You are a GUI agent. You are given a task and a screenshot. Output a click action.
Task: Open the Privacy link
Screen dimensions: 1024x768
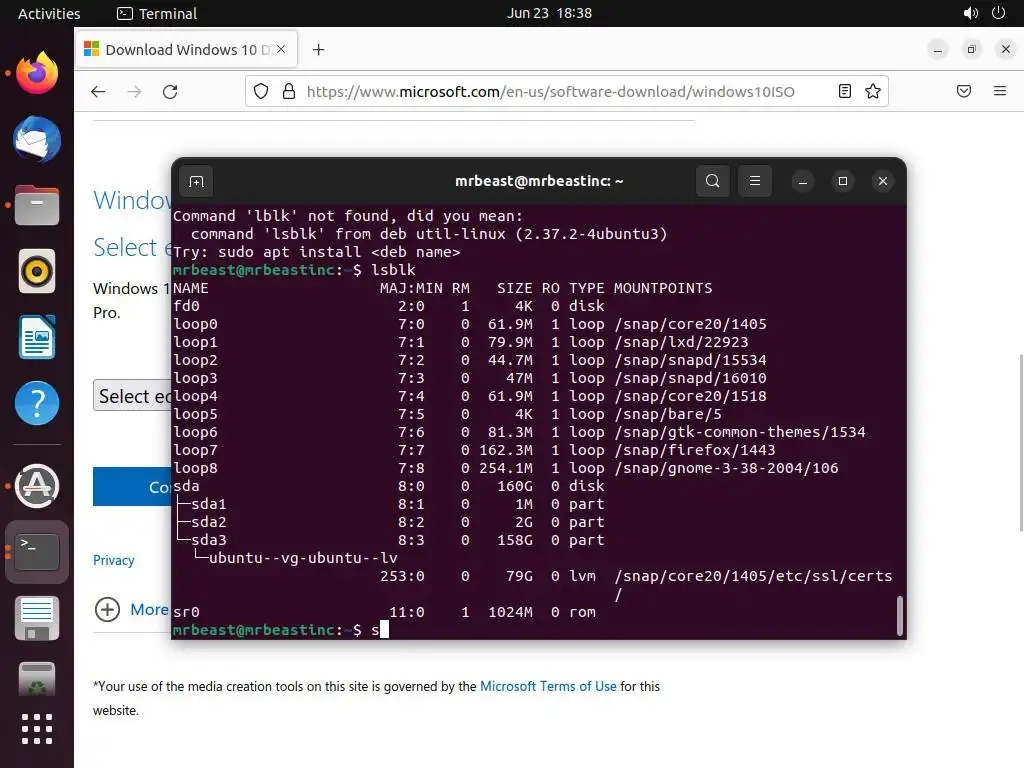114,560
